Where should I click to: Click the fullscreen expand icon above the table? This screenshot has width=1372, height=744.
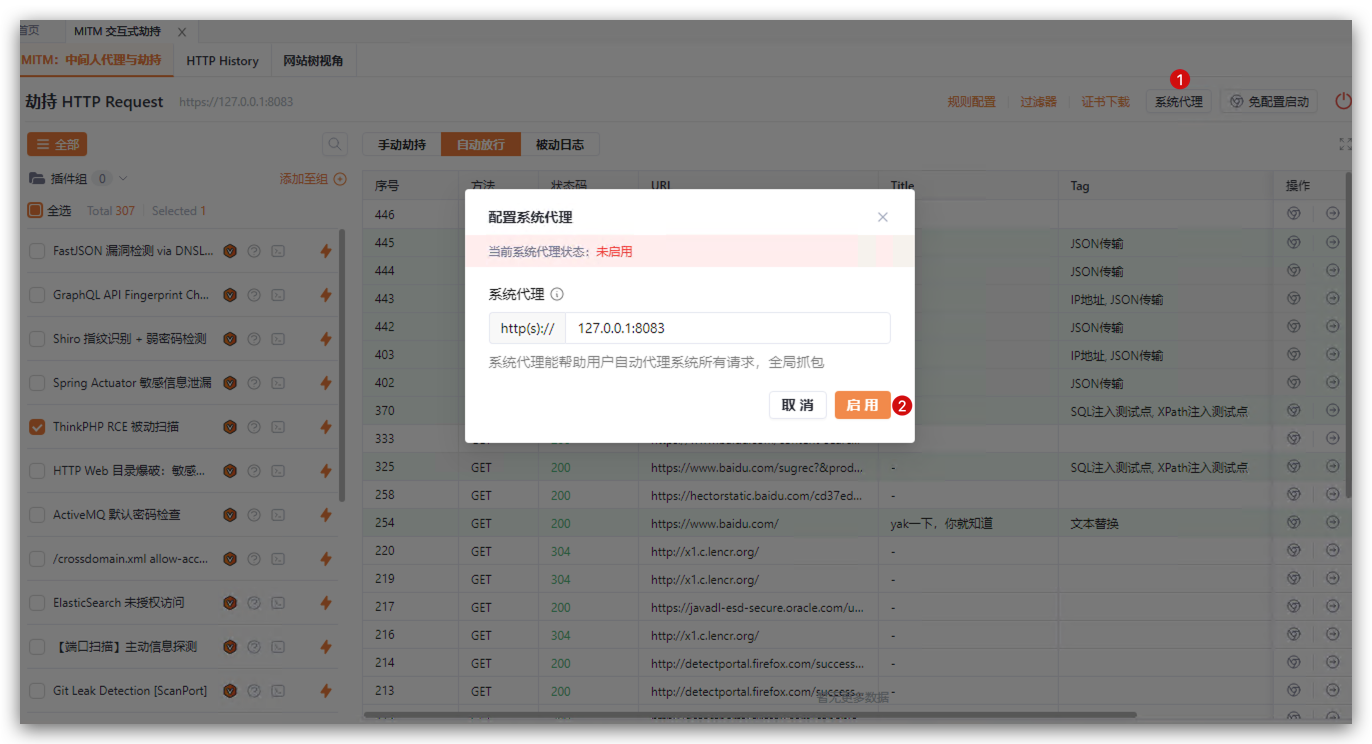coord(1345,145)
